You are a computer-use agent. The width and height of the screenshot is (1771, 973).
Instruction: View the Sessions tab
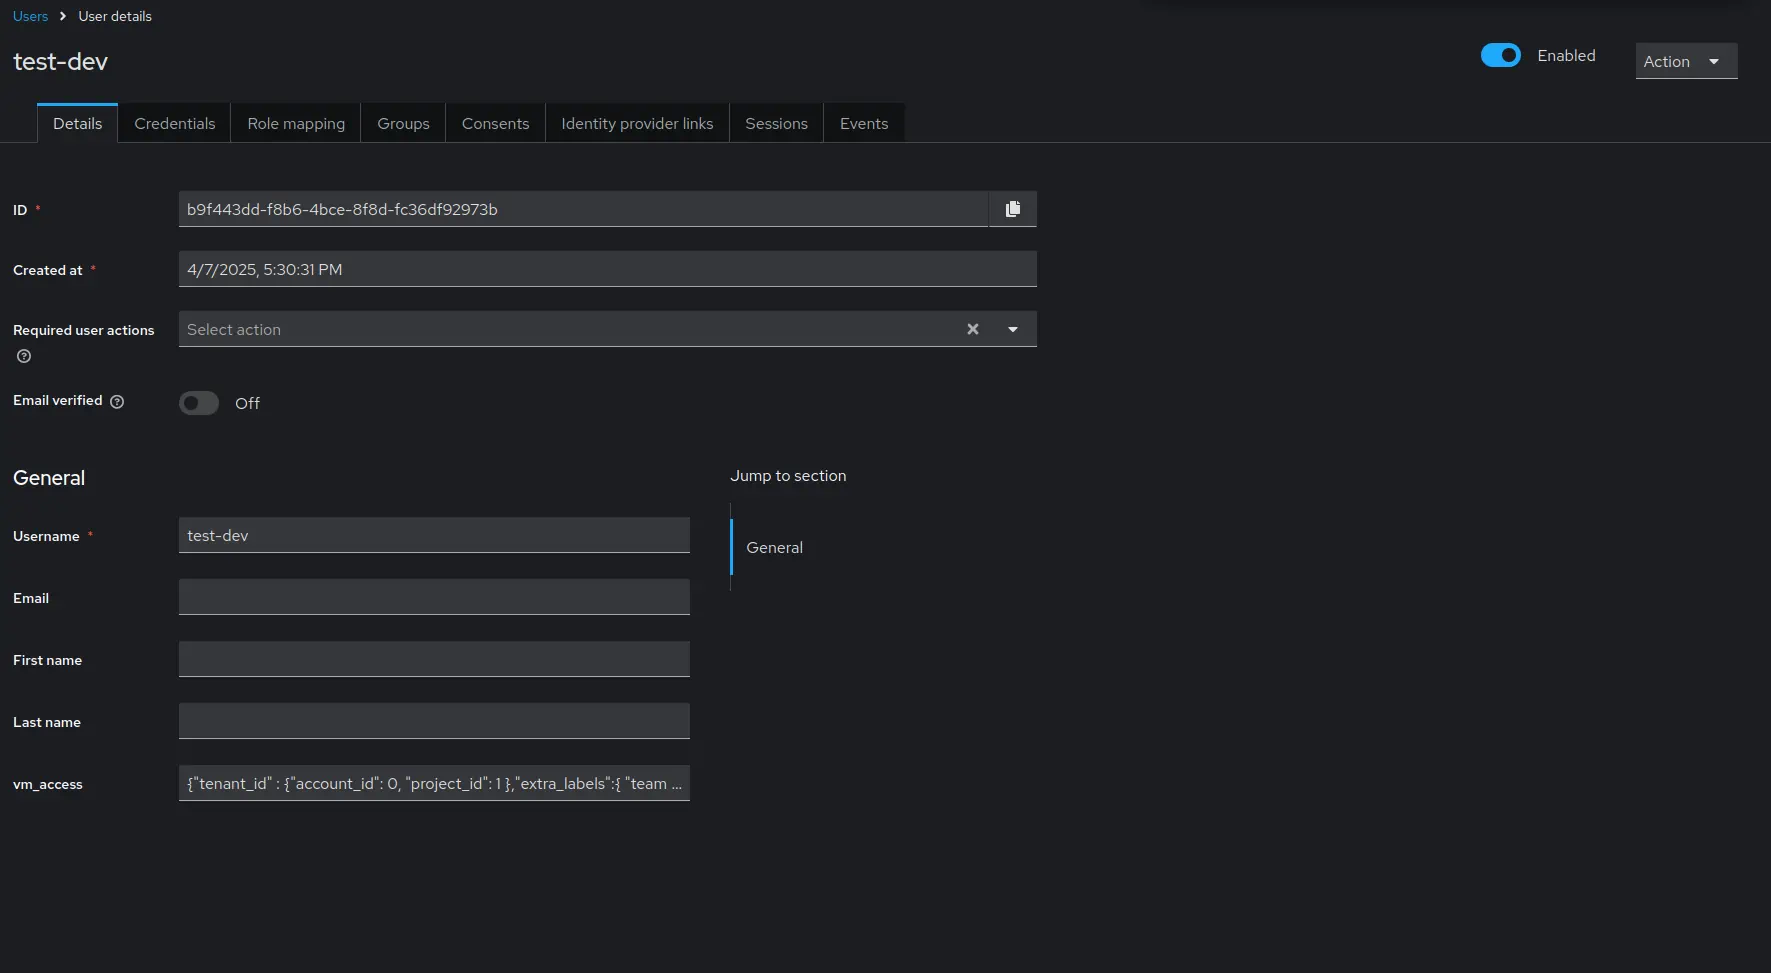(776, 124)
